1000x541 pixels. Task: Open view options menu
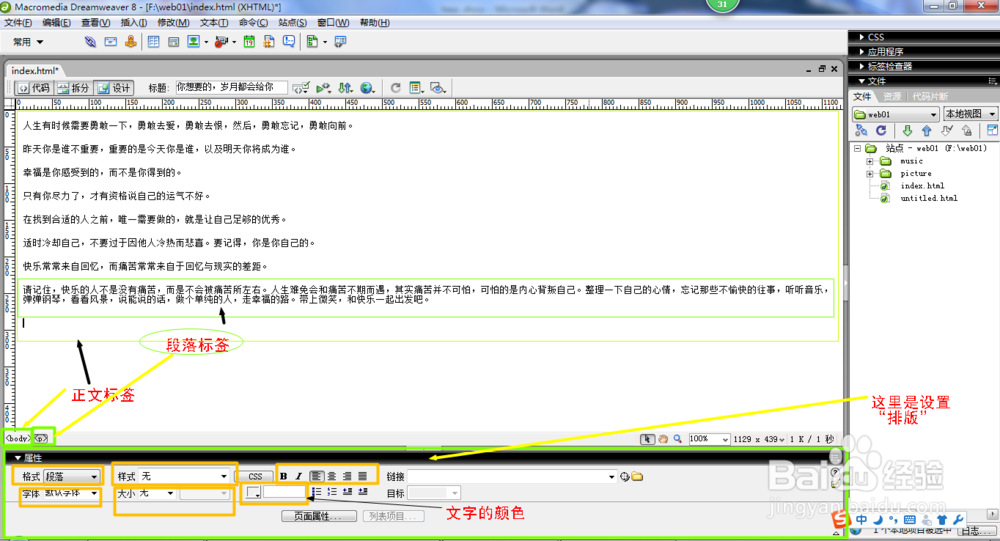click(x=416, y=88)
